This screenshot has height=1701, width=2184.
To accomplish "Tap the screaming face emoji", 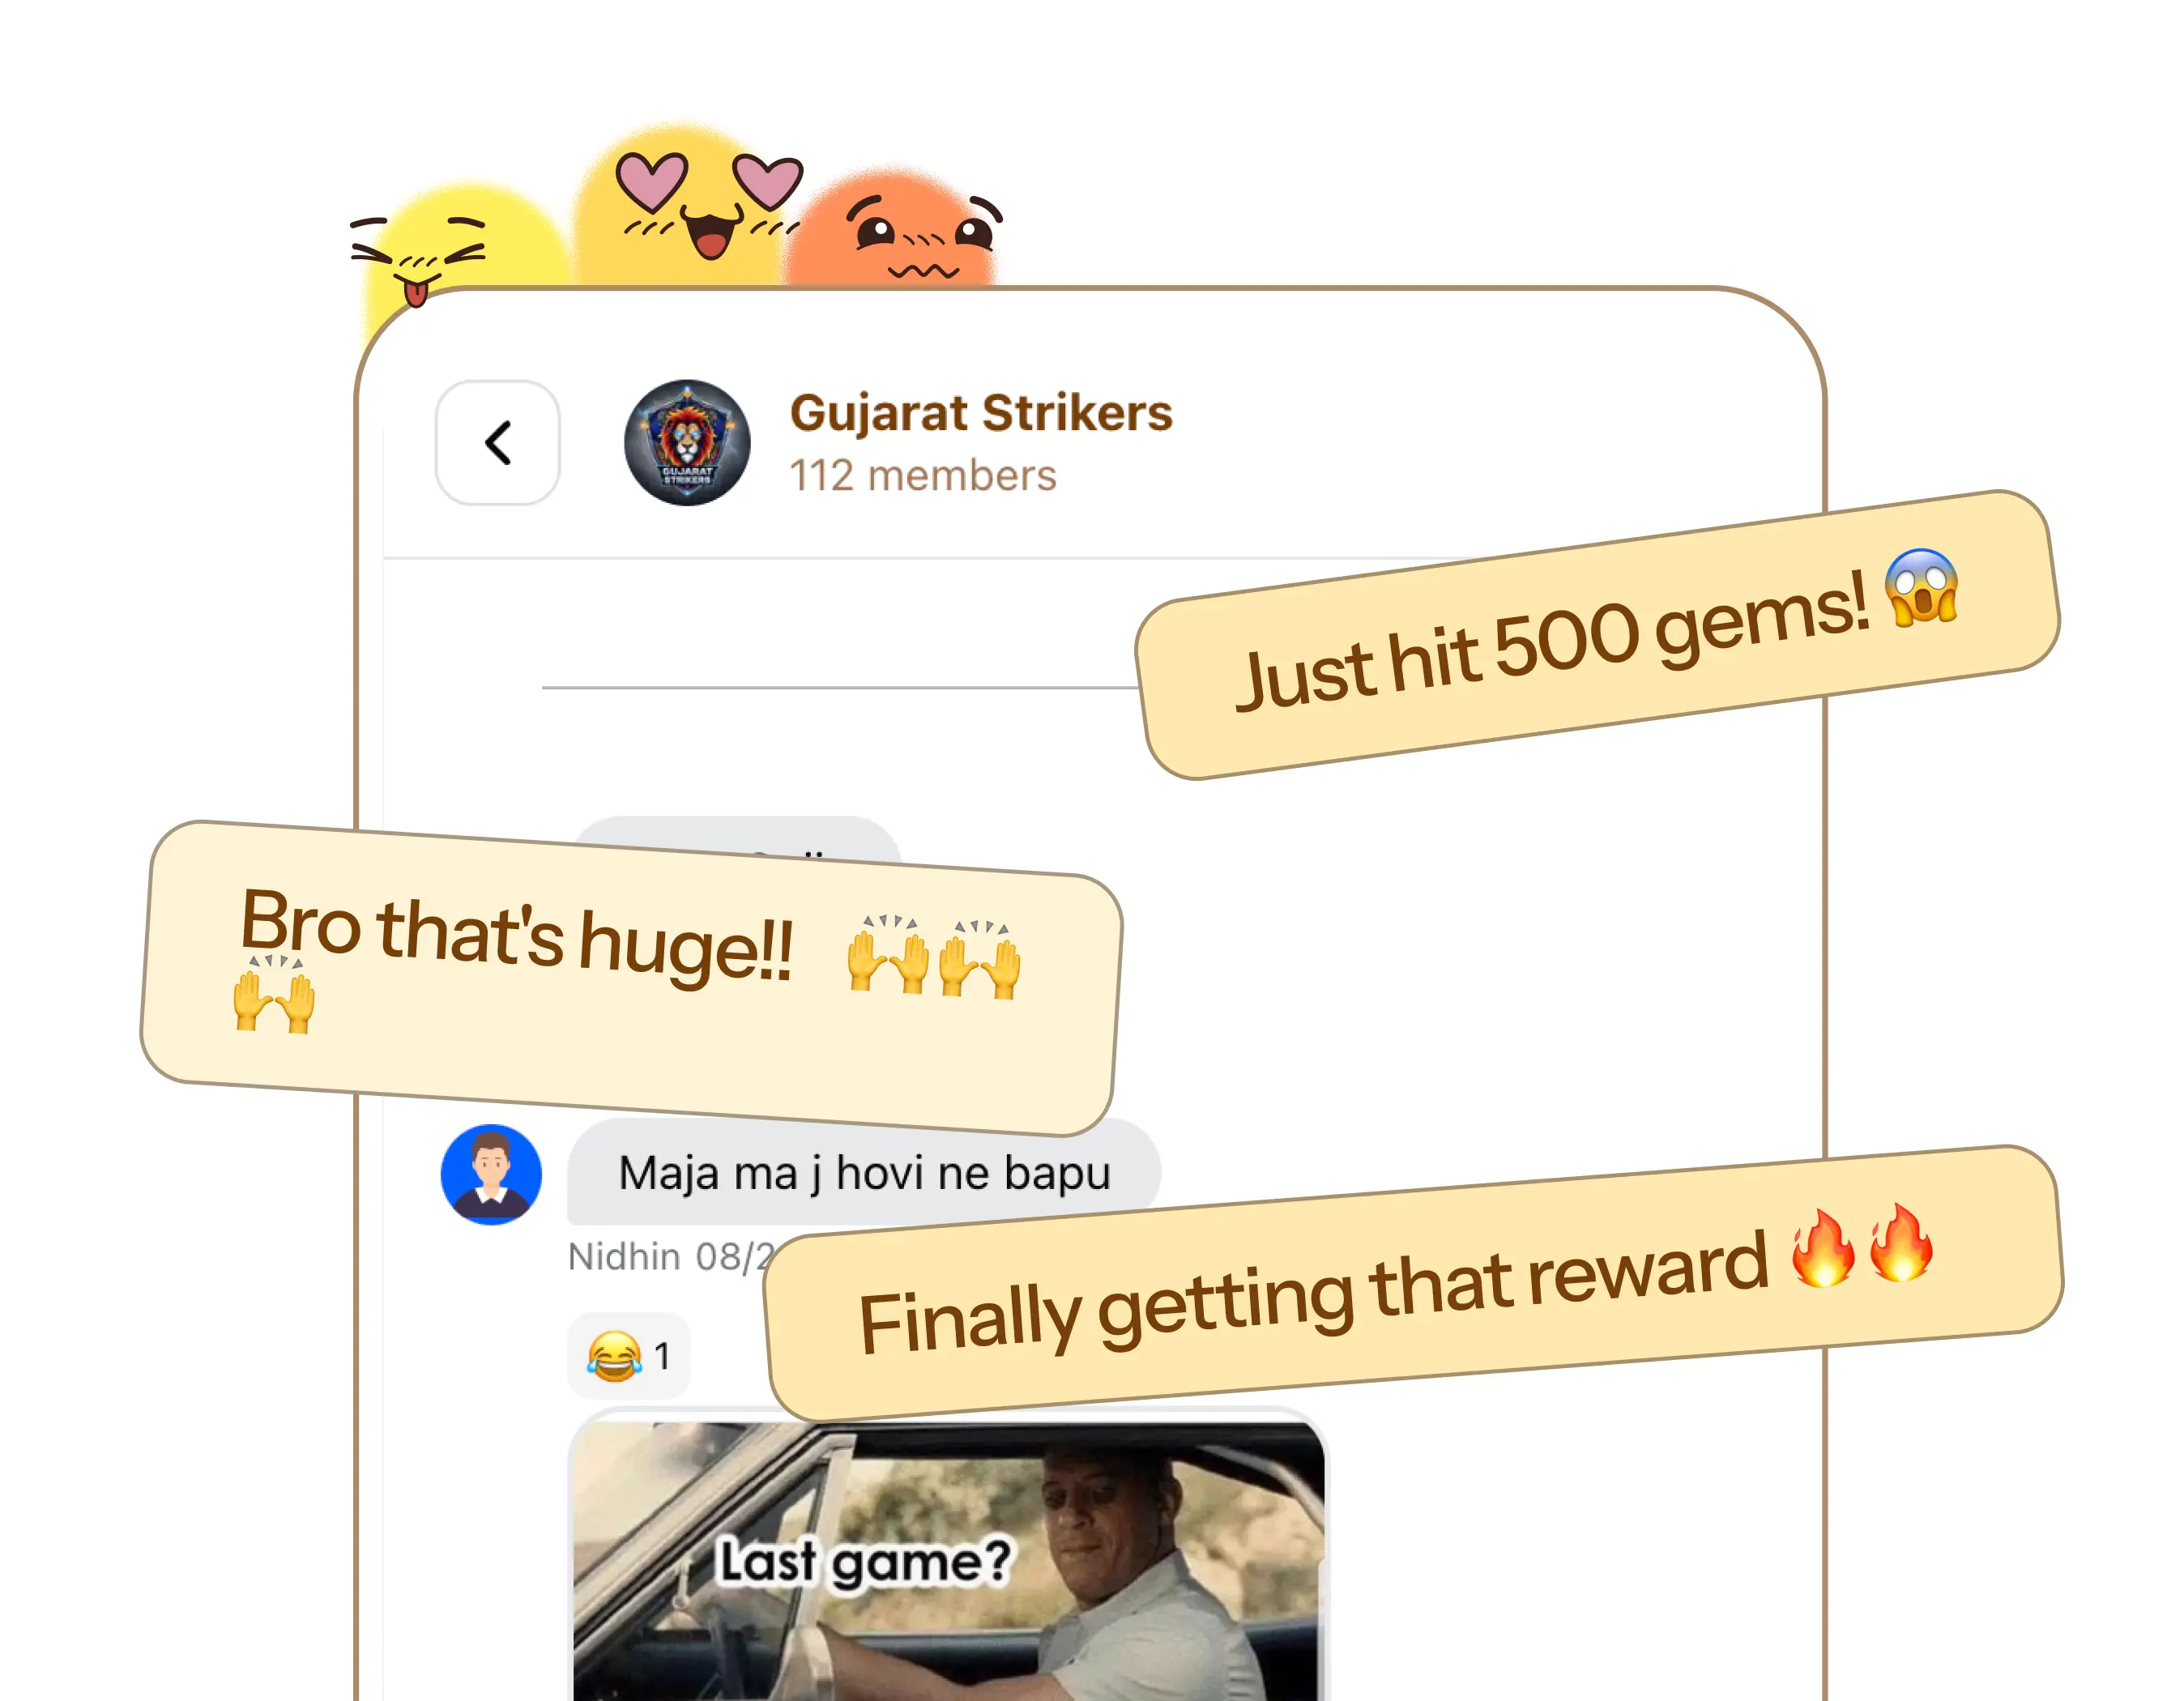I will [x=1920, y=588].
